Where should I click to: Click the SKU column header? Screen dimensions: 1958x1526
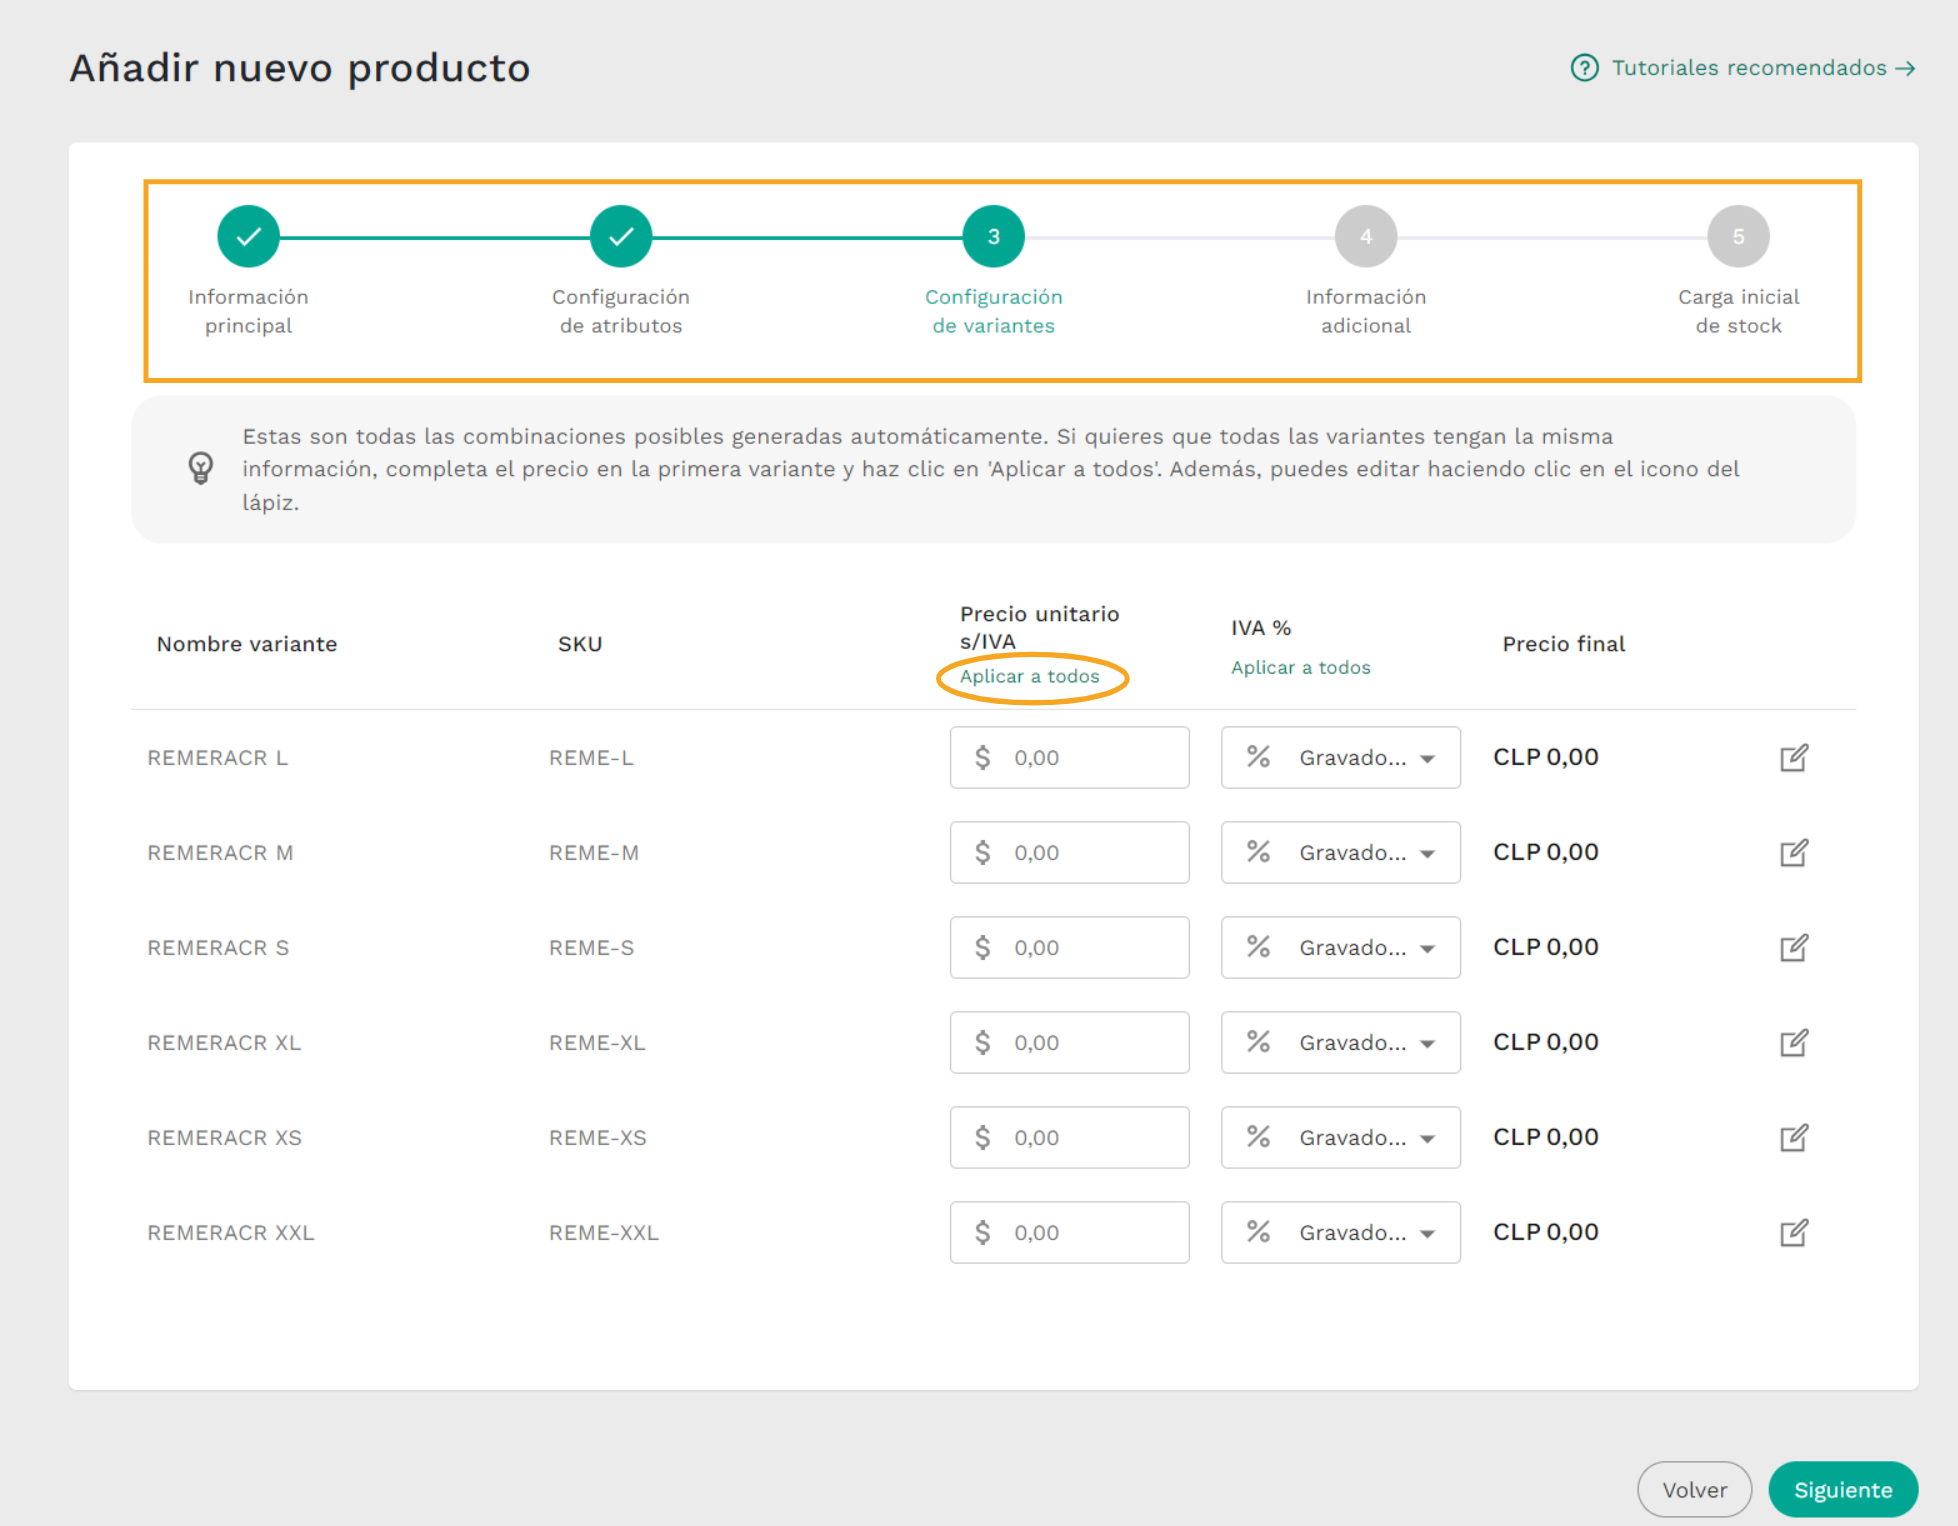click(580, 644)
